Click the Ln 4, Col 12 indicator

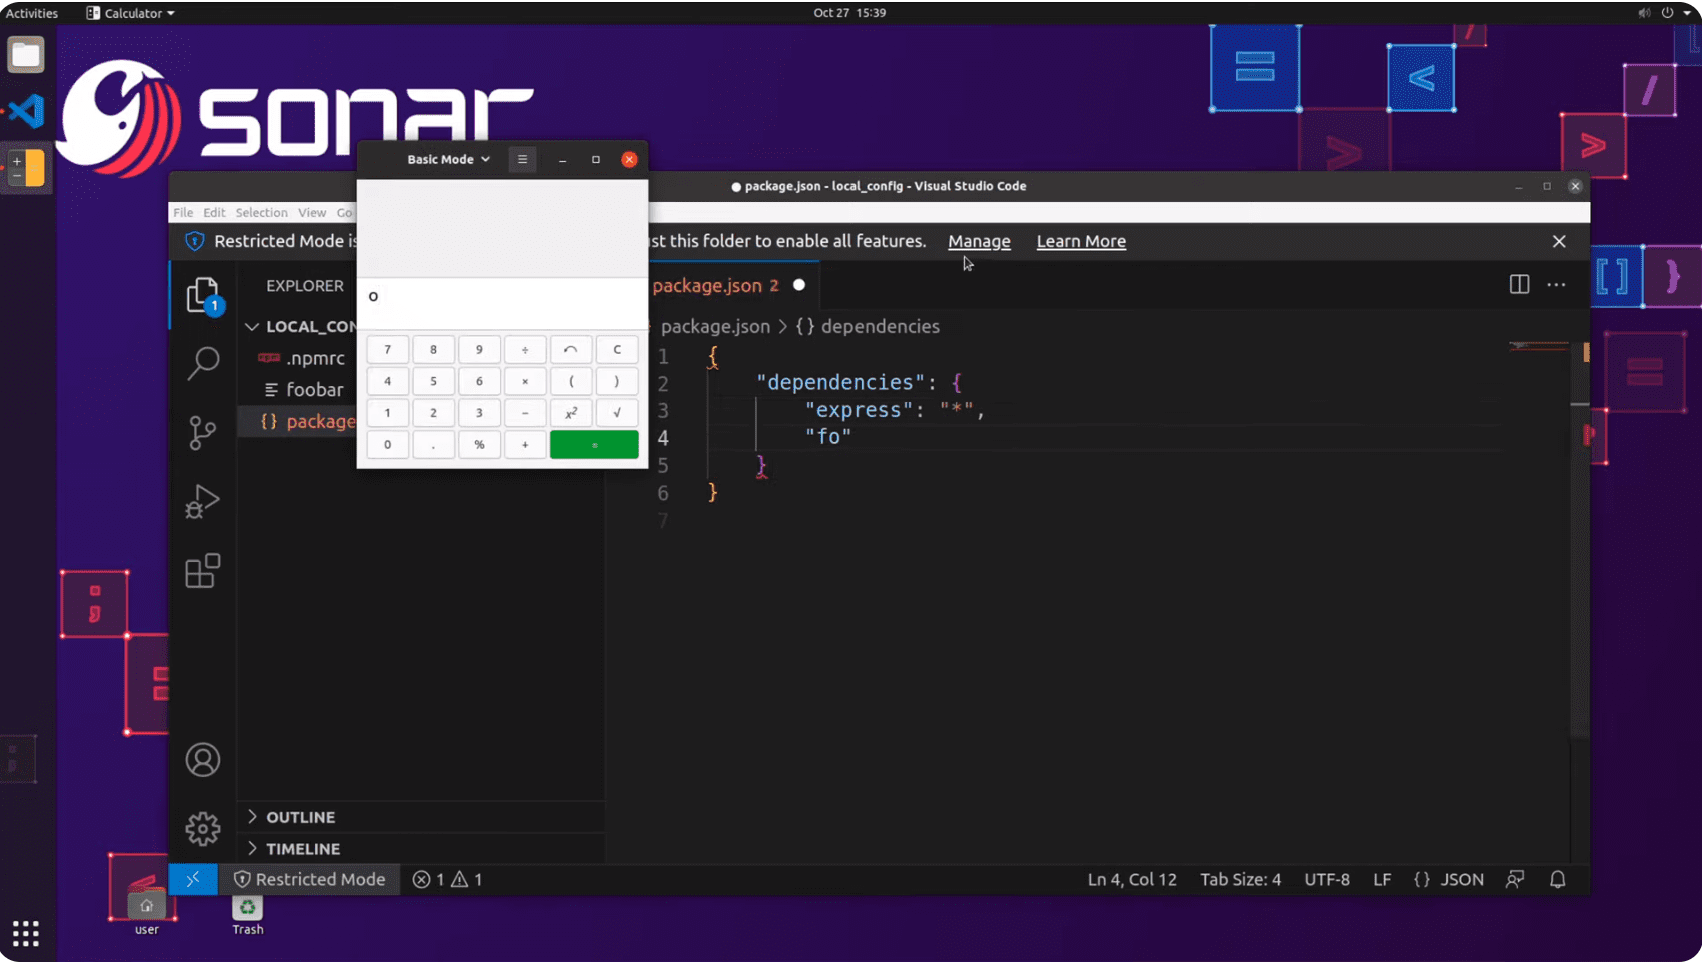coord(1132,879)
